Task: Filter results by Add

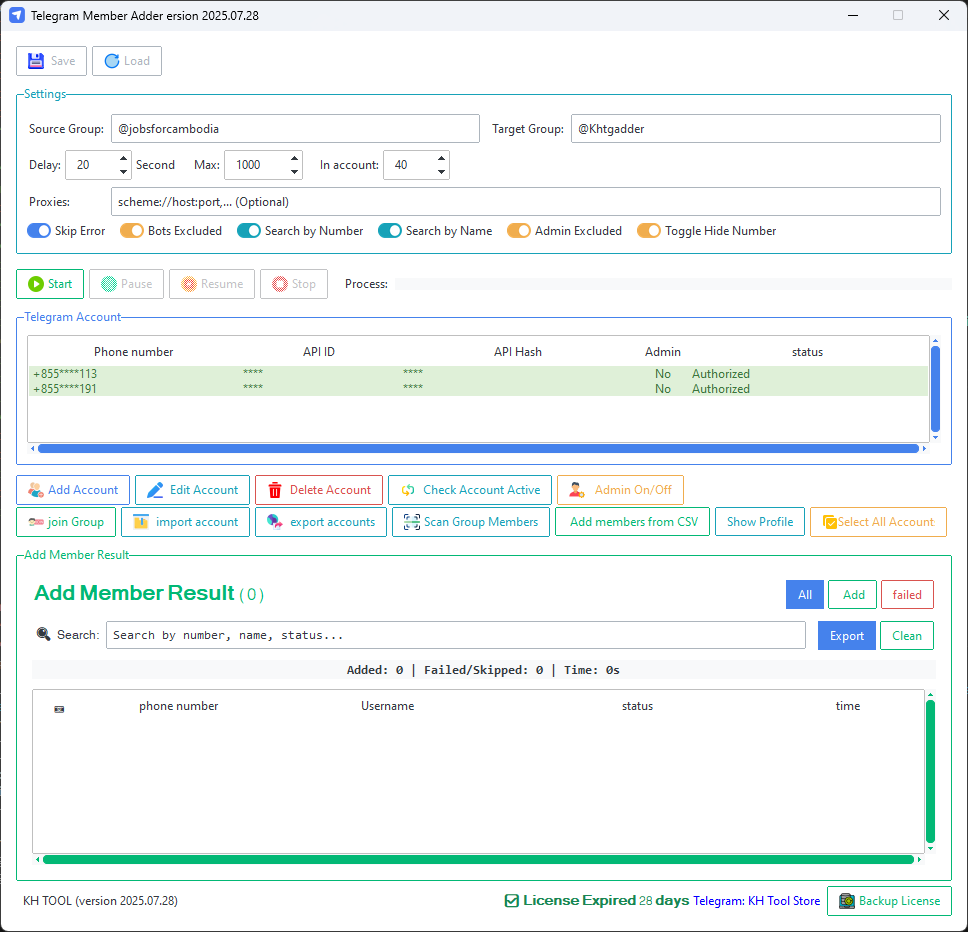Action: [x=853, y=594]
